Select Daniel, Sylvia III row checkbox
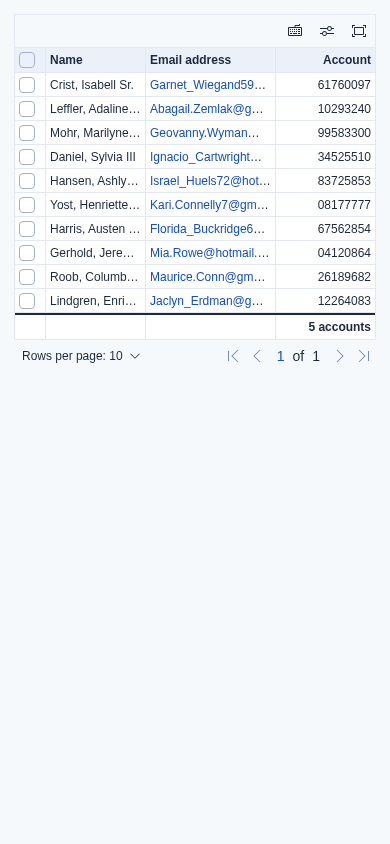Image resolution: width=390 pixels, height=844 pixels. point(27,157)
